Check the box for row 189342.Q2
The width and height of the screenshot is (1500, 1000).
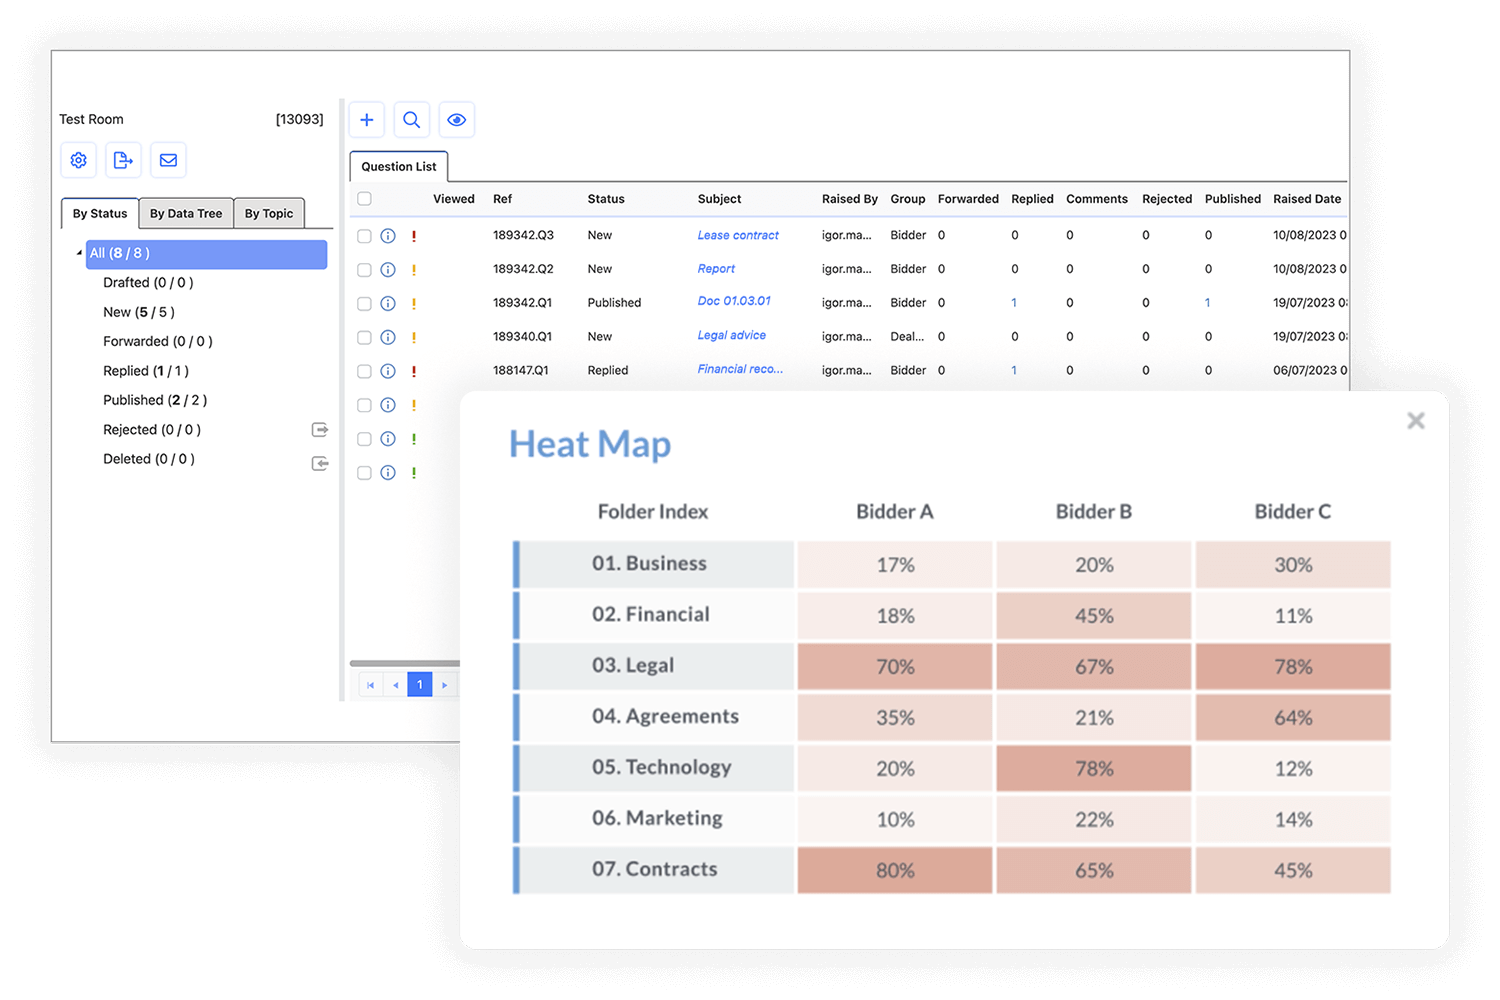pyautogui.click(x=365, y=270)
